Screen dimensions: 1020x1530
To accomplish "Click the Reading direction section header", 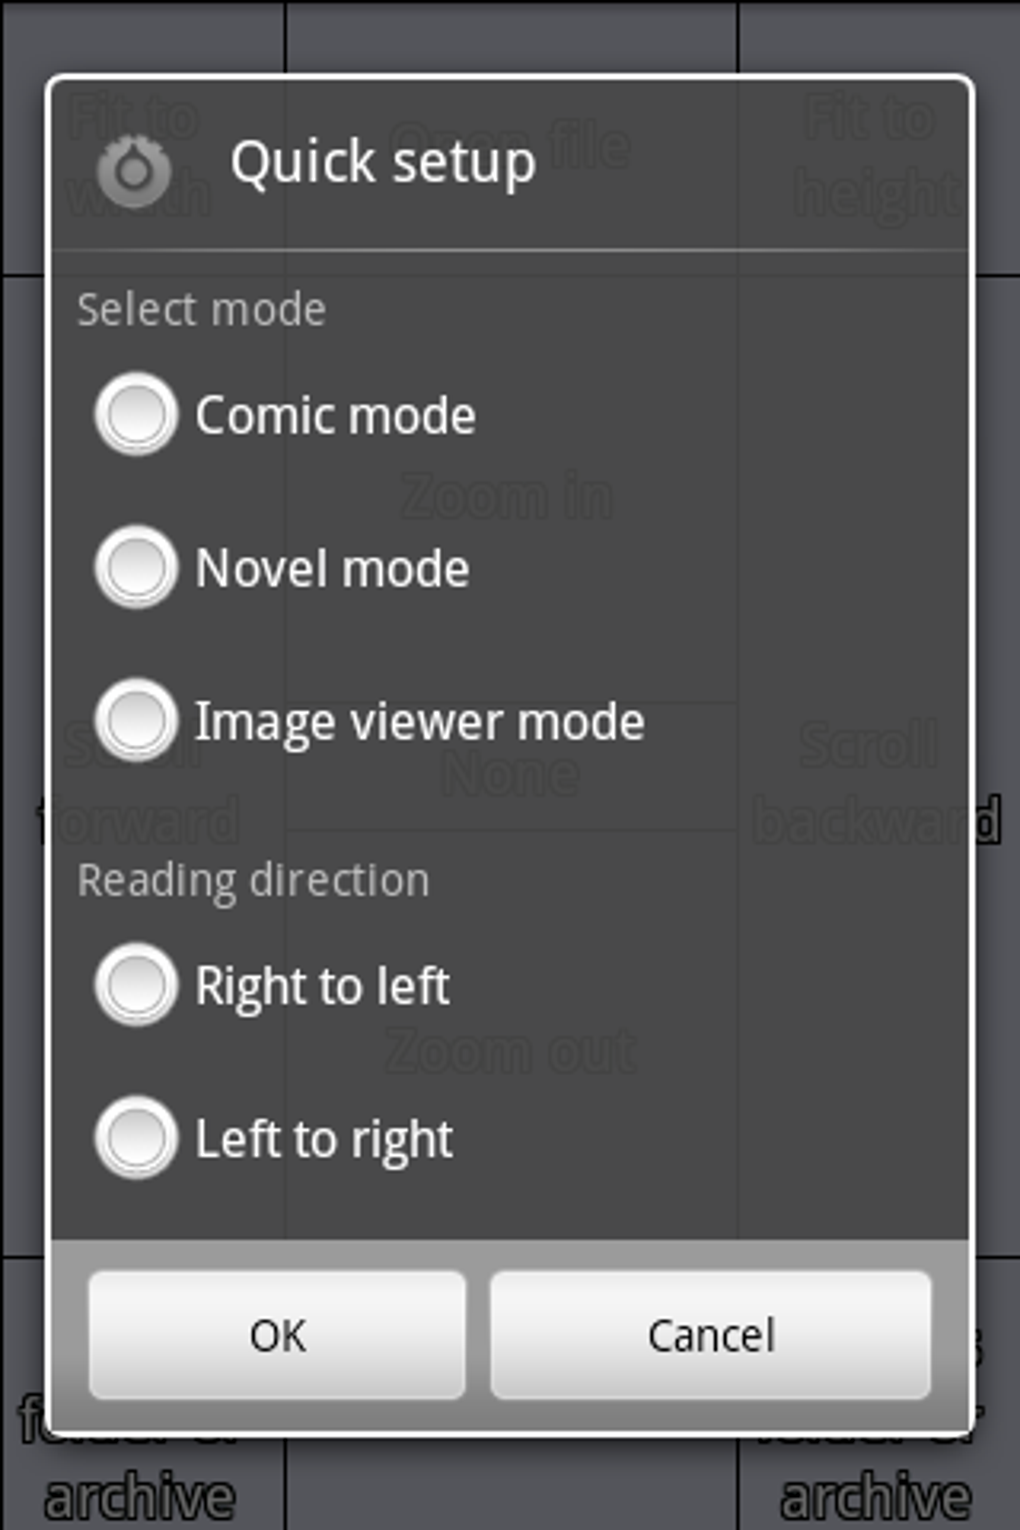I will pyautogui.click(x=253, y=881).
